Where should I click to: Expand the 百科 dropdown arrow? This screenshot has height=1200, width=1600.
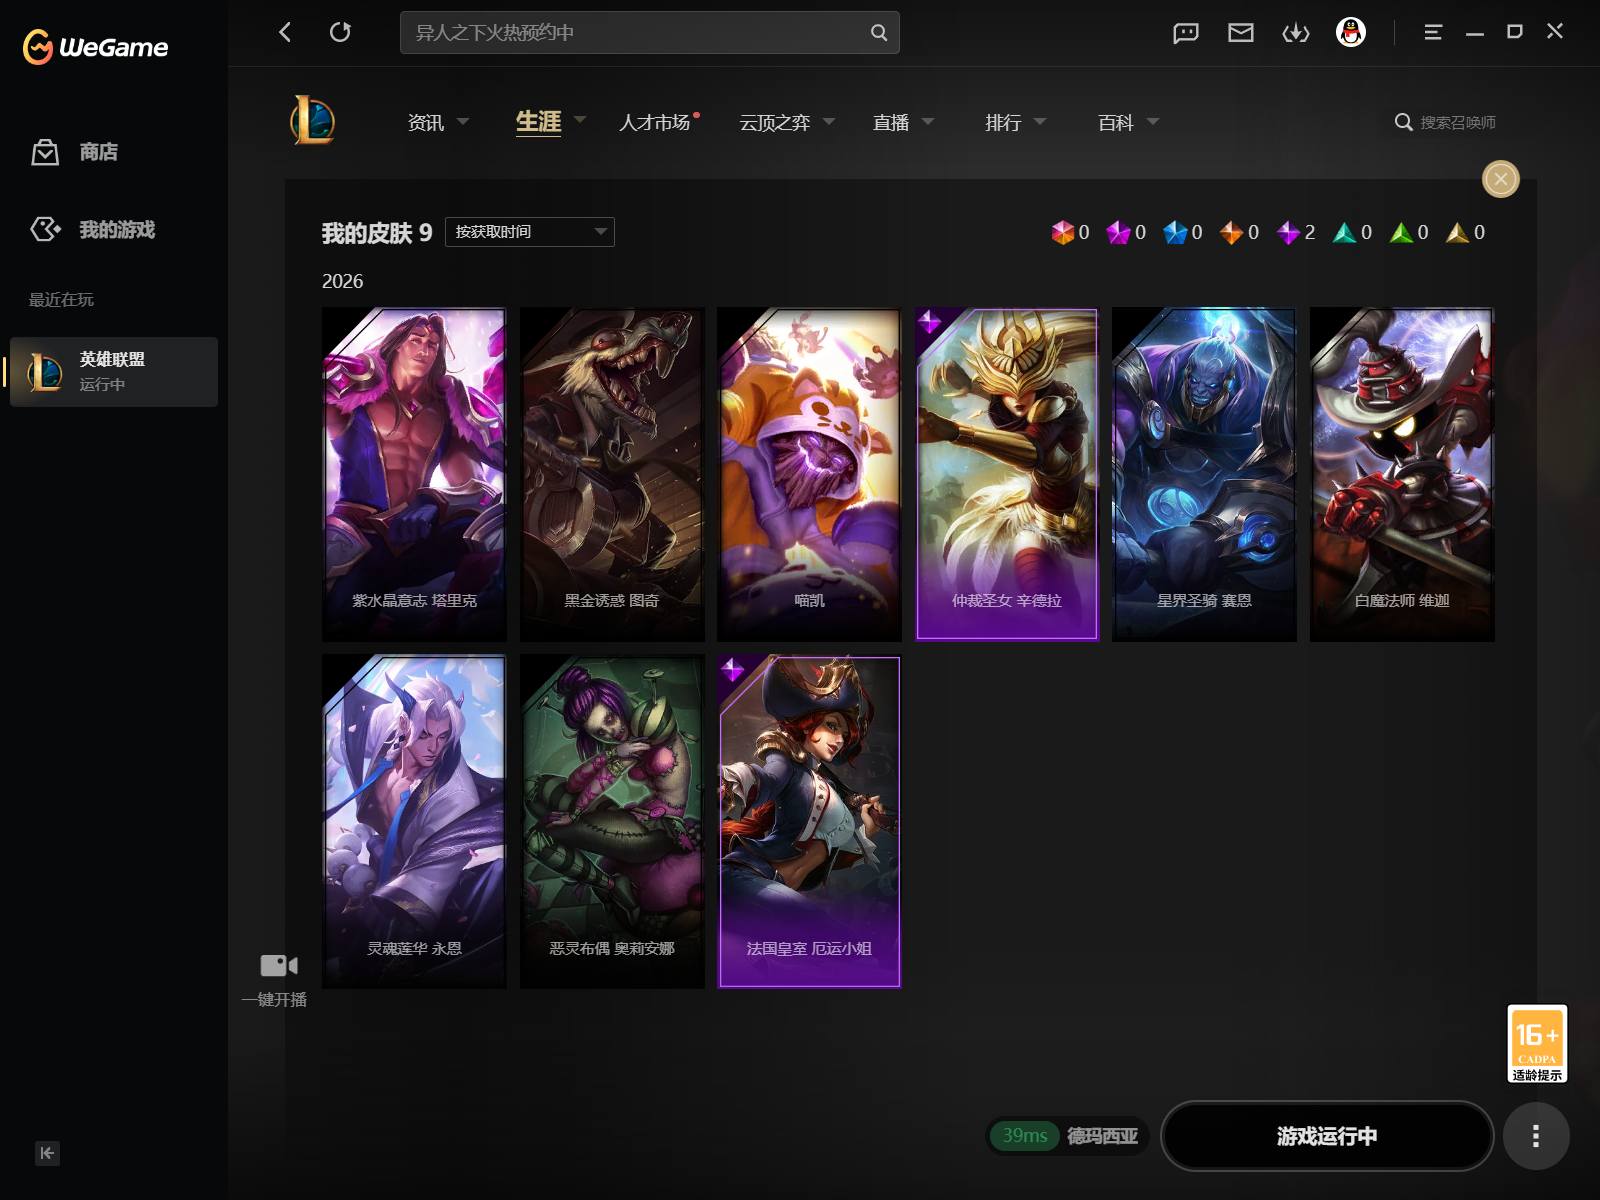click(x=1153, y=122)
